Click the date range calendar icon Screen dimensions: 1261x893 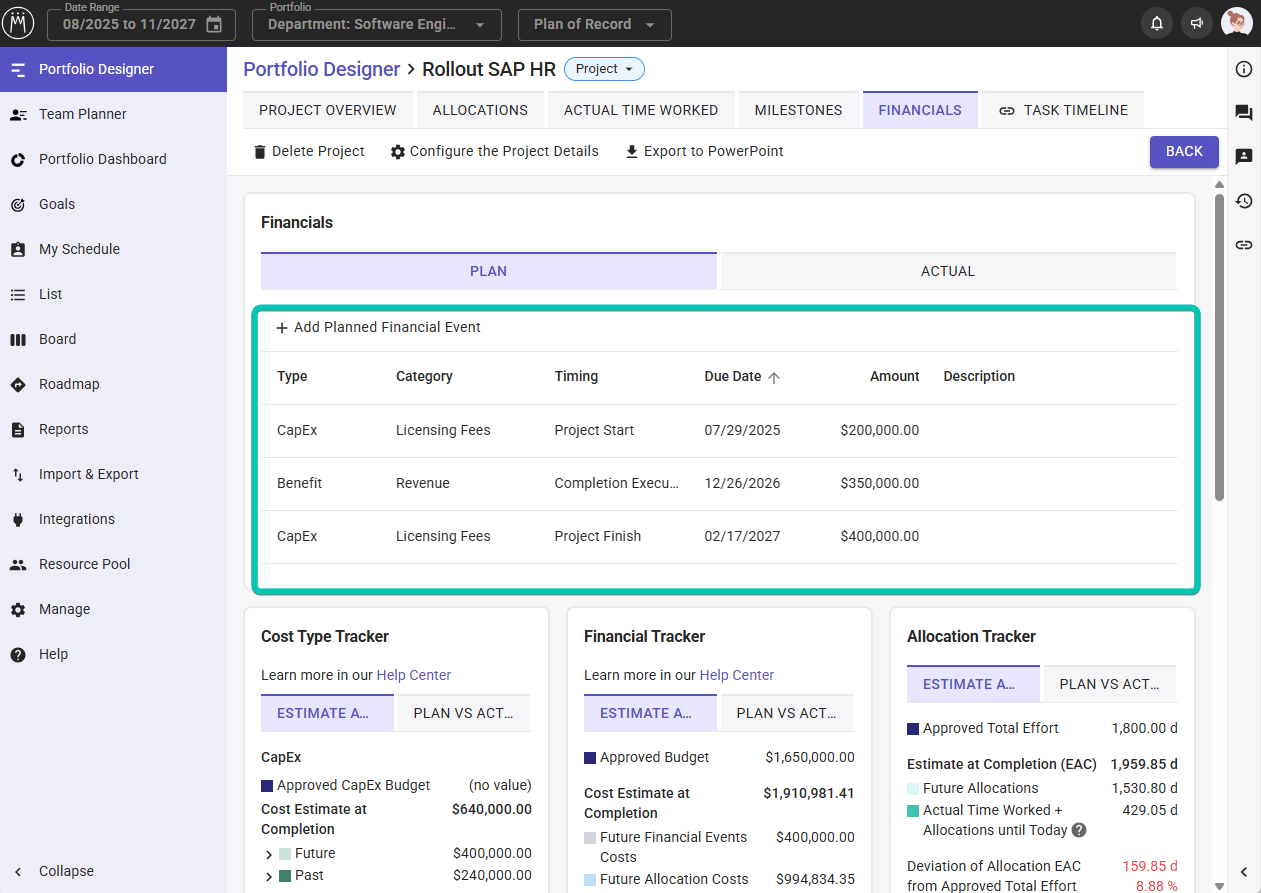click(214, 25)
